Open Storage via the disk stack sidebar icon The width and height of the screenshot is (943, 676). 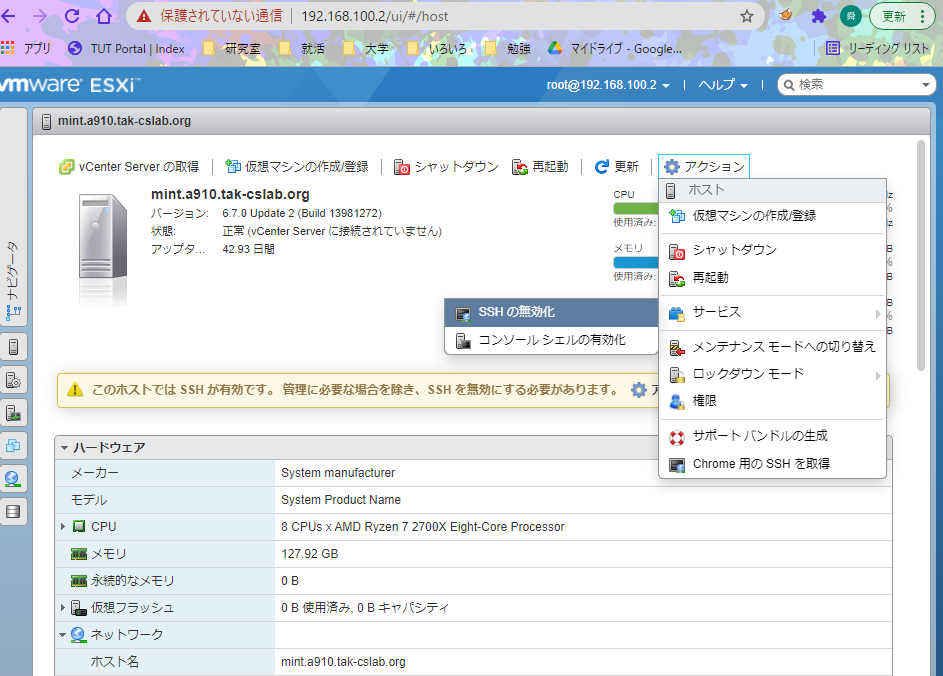pyautogui.click(x=13, y=512)
